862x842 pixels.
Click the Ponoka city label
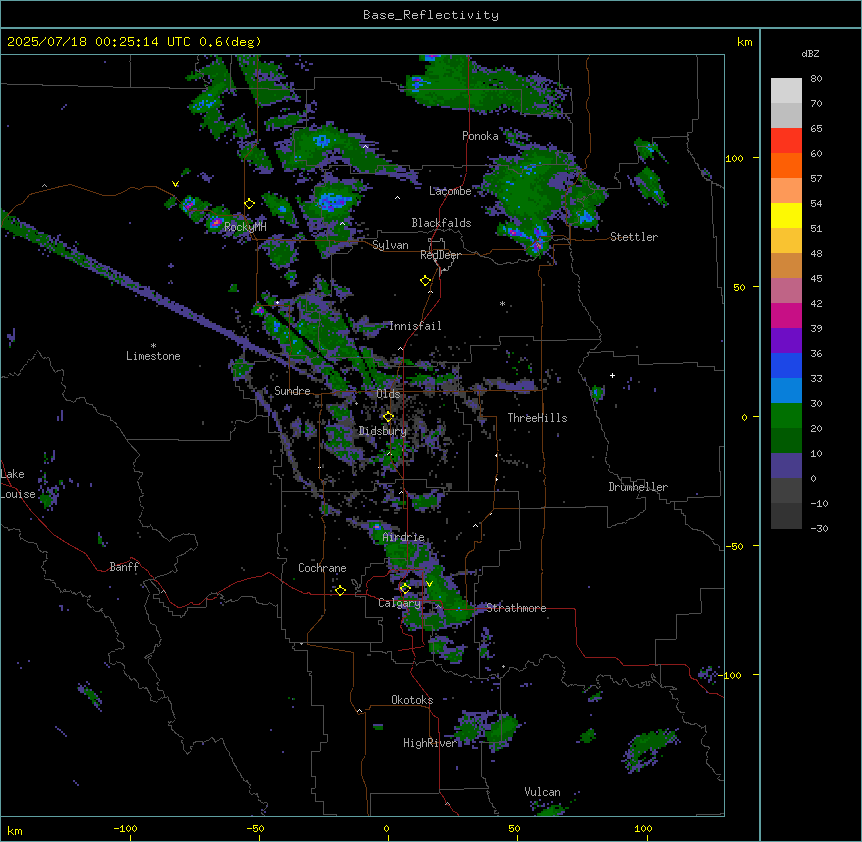[480, 136]
